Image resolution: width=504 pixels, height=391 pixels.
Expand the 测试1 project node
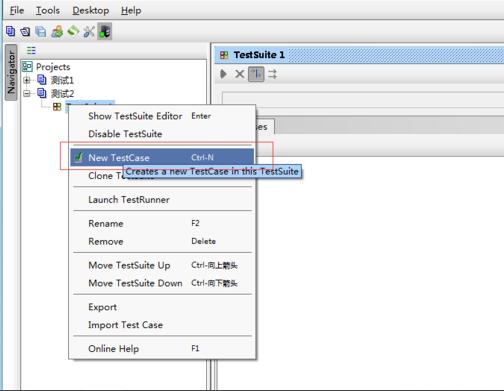click(27, 80)
